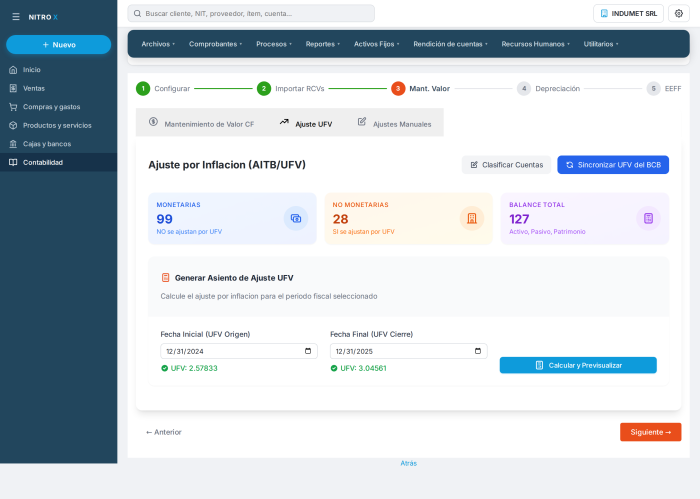Click the Productos y servicios box icon
The height and width of the screenshot is (499, 700).
pos(13,125)
